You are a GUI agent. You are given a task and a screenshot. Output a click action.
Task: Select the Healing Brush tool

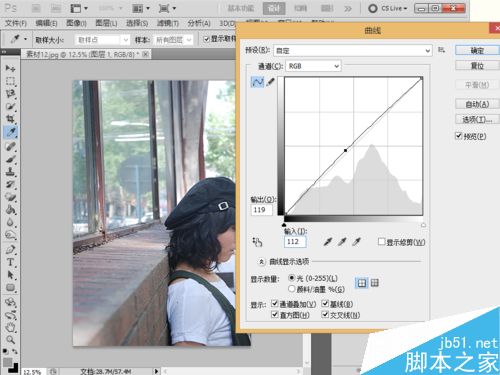(x=11, y=146)
